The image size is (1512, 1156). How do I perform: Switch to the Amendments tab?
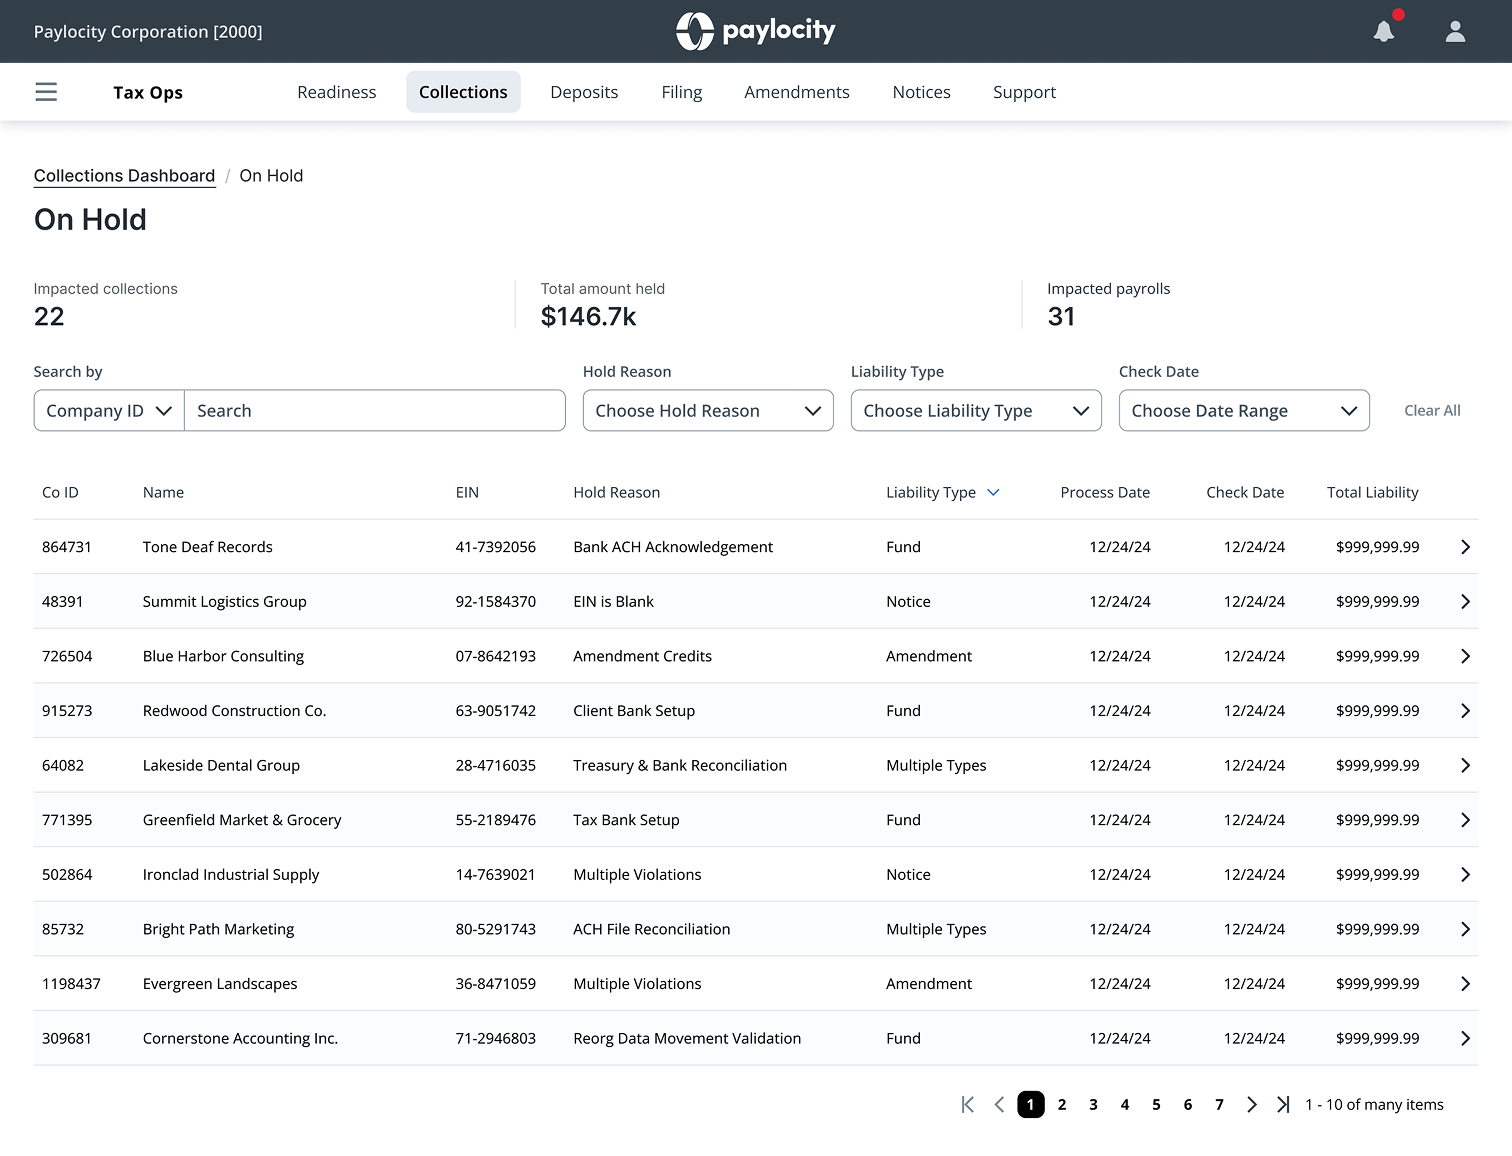797,92
